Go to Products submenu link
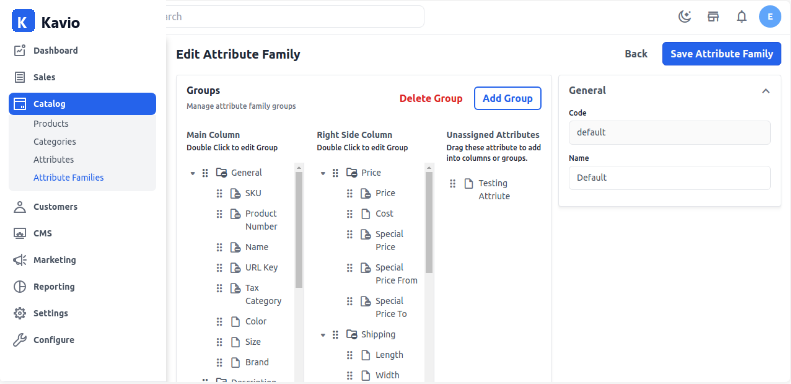This screenshot has width=791, height=384. [x=51, y=124]
